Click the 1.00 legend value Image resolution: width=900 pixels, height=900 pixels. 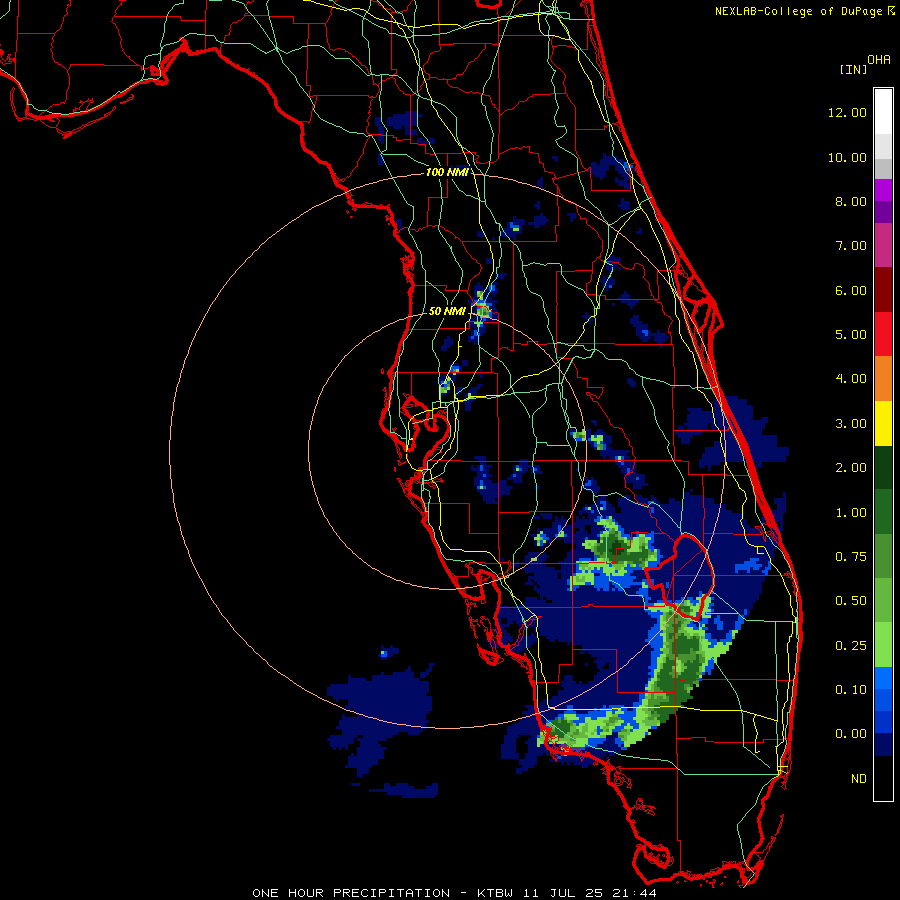[851, 513]
